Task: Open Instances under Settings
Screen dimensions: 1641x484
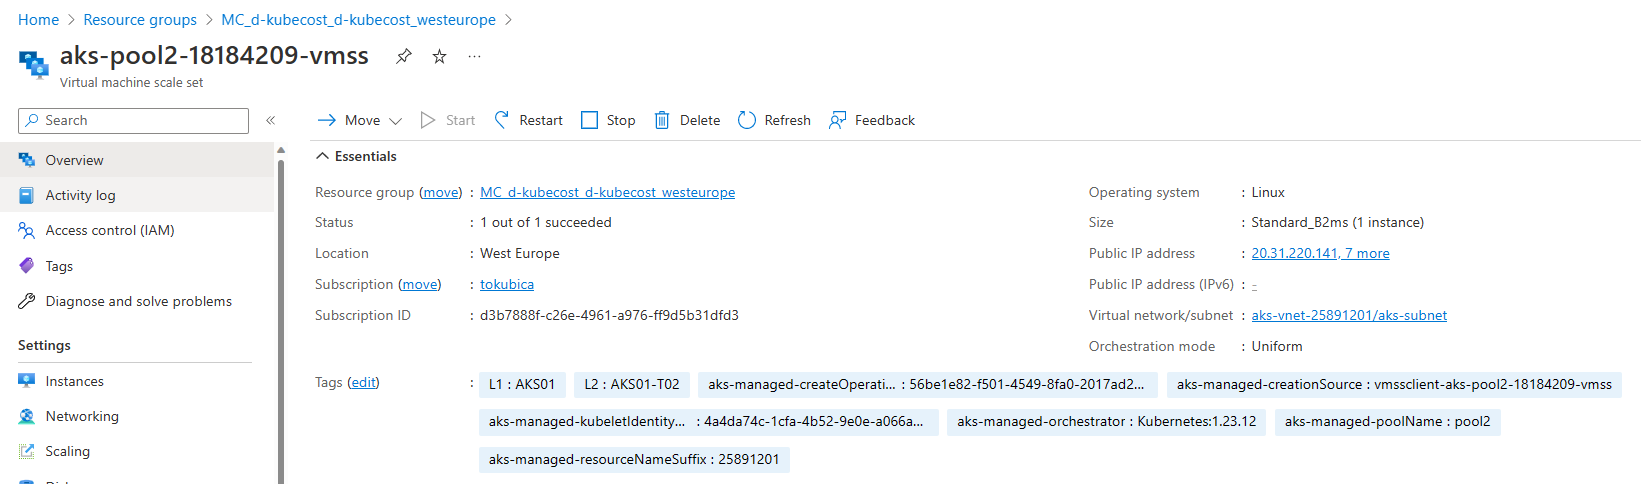Action: pyautogui.click(x=74, y=381)
